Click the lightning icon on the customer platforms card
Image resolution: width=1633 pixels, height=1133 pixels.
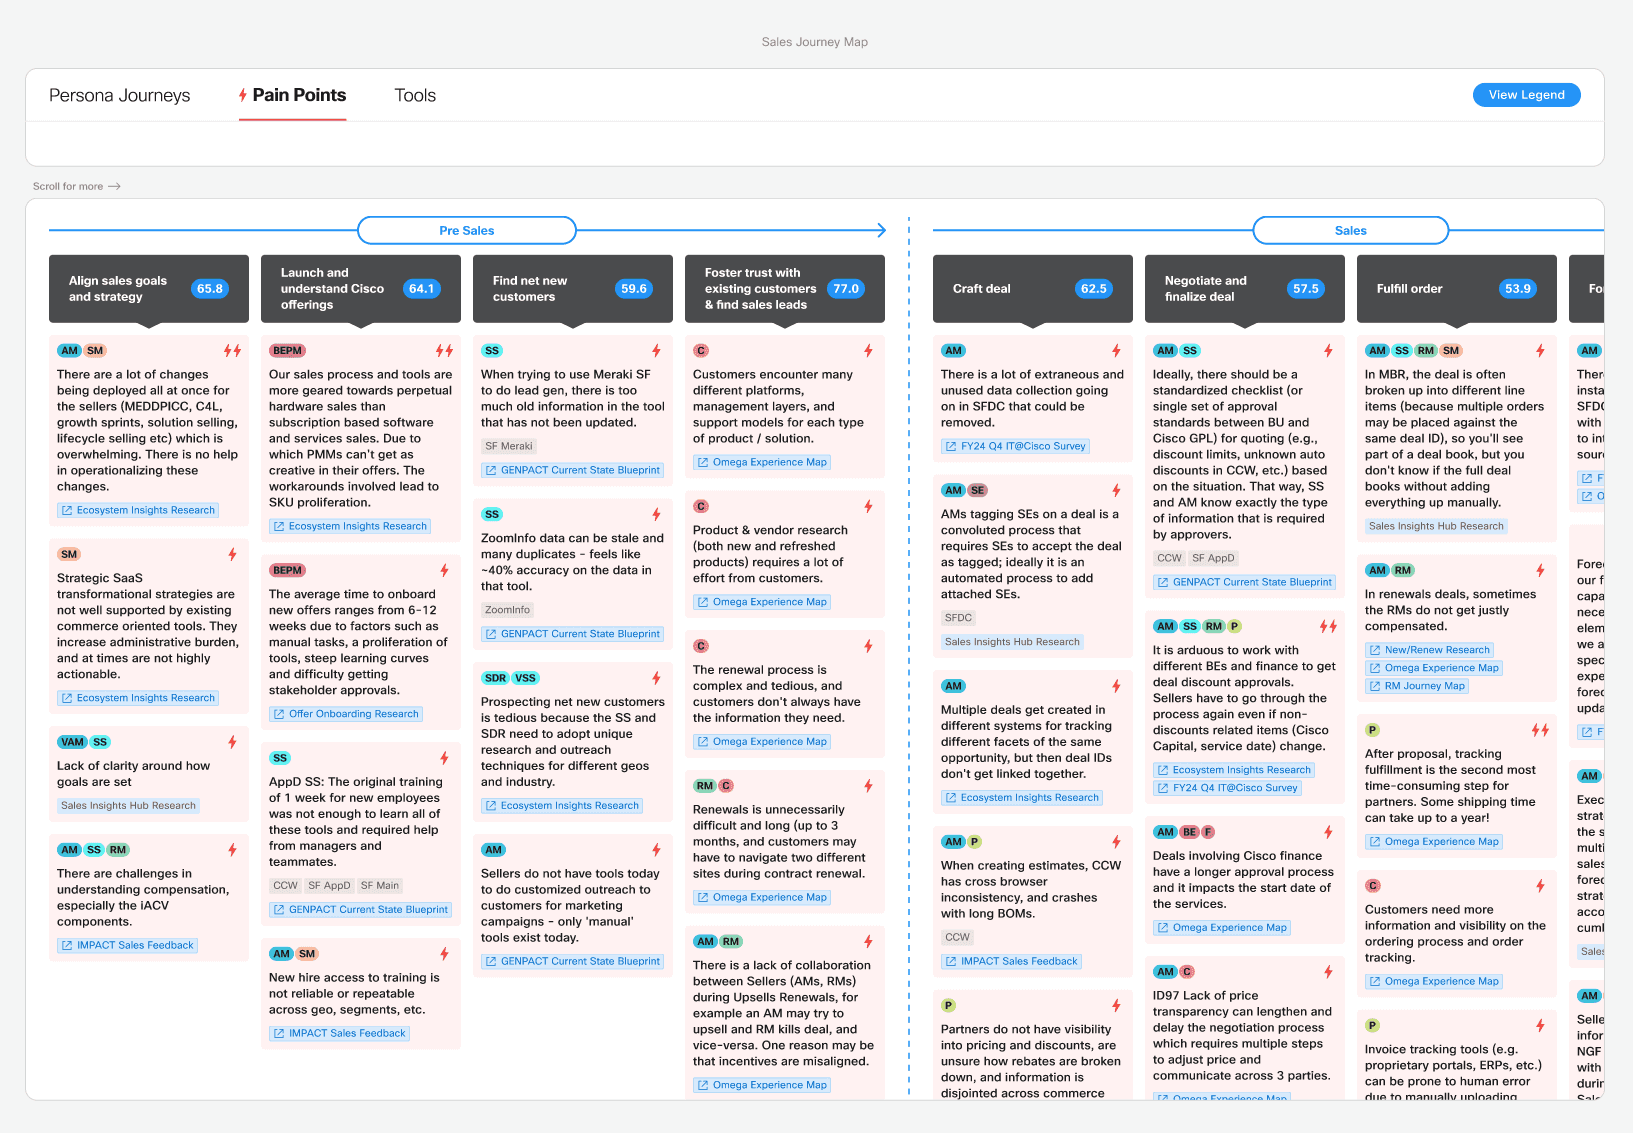[868, 351]
